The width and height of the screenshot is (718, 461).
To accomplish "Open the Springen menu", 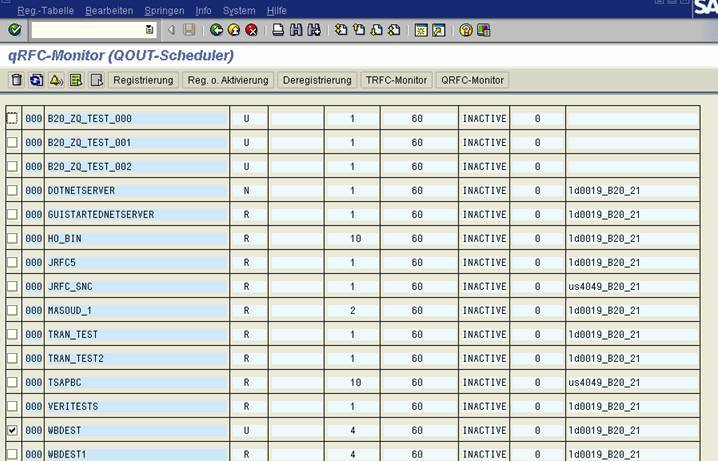I will [163, 10].
